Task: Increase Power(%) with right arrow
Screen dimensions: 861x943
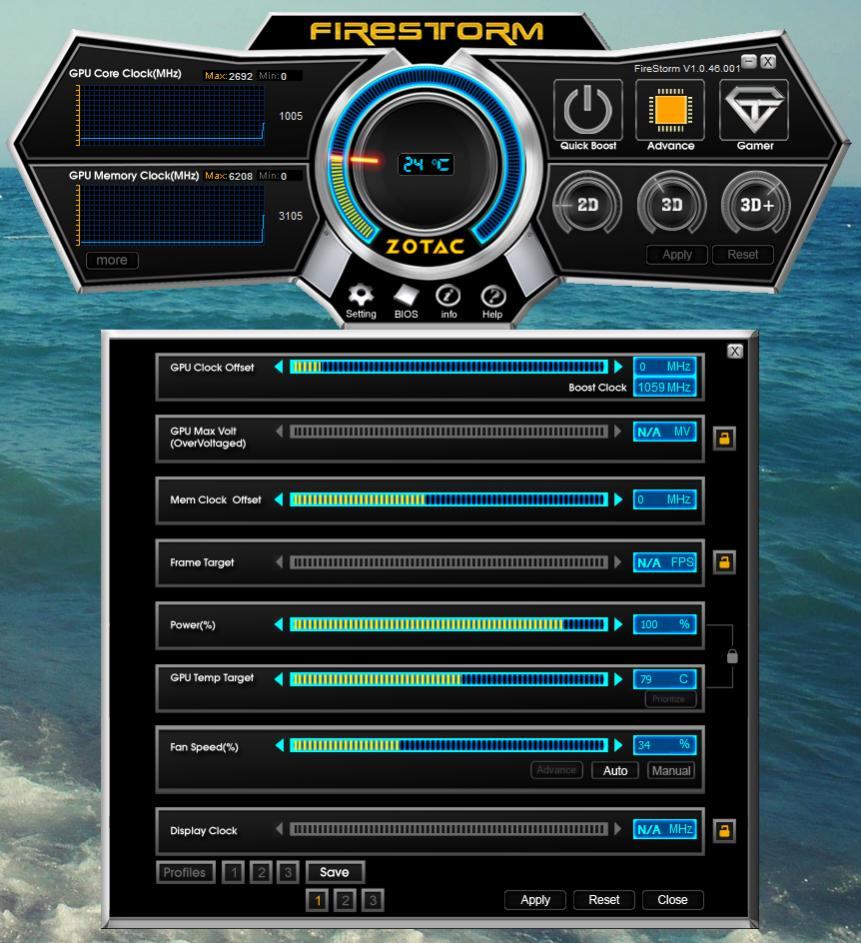Action: coord(618,624)
